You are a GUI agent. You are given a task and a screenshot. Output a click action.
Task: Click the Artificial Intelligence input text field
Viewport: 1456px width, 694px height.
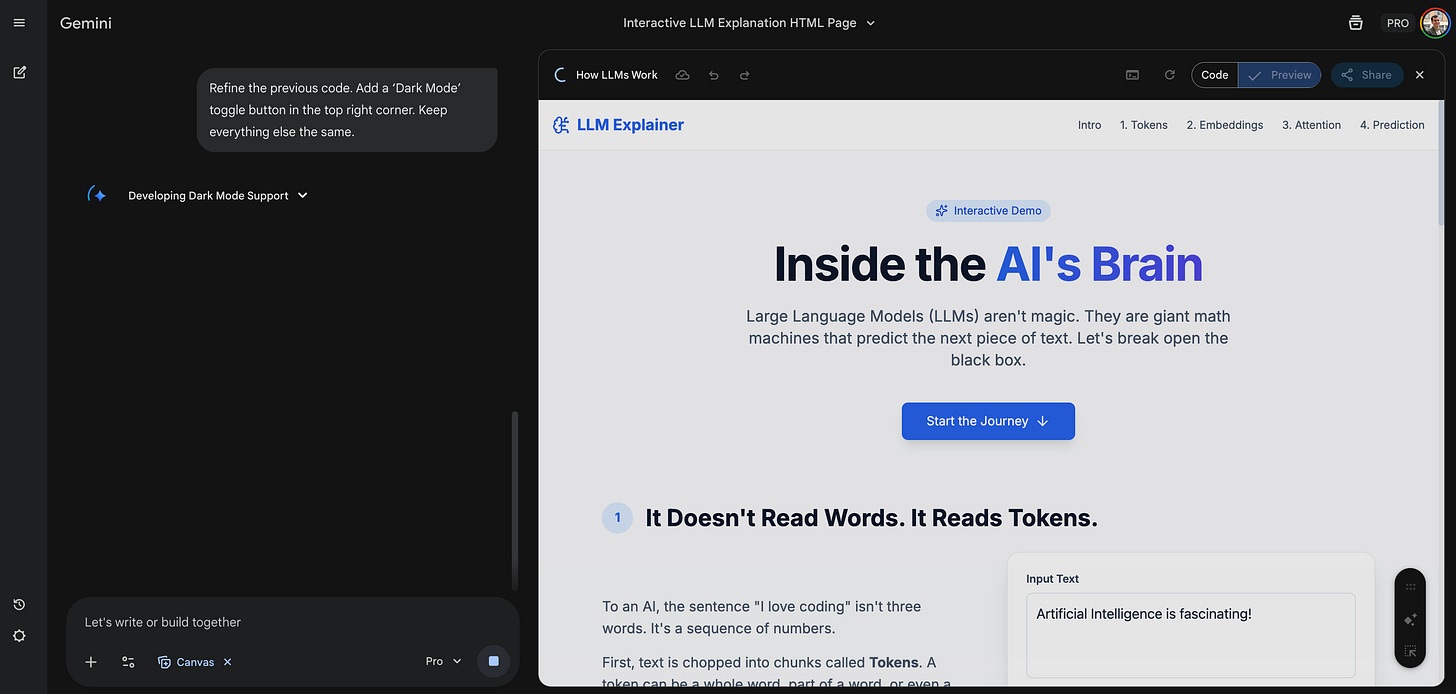[x=1190, y=635]
